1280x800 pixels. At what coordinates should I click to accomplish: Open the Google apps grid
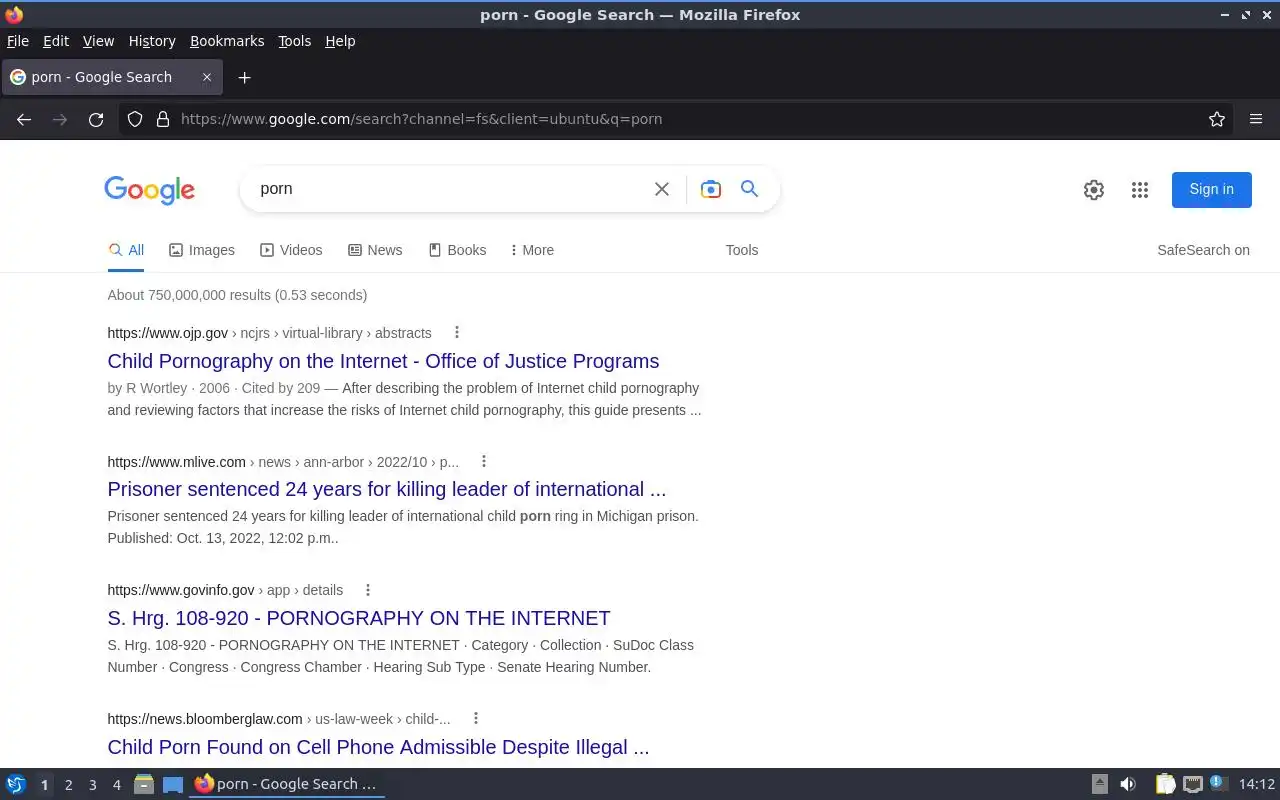tap(1140, 190)
